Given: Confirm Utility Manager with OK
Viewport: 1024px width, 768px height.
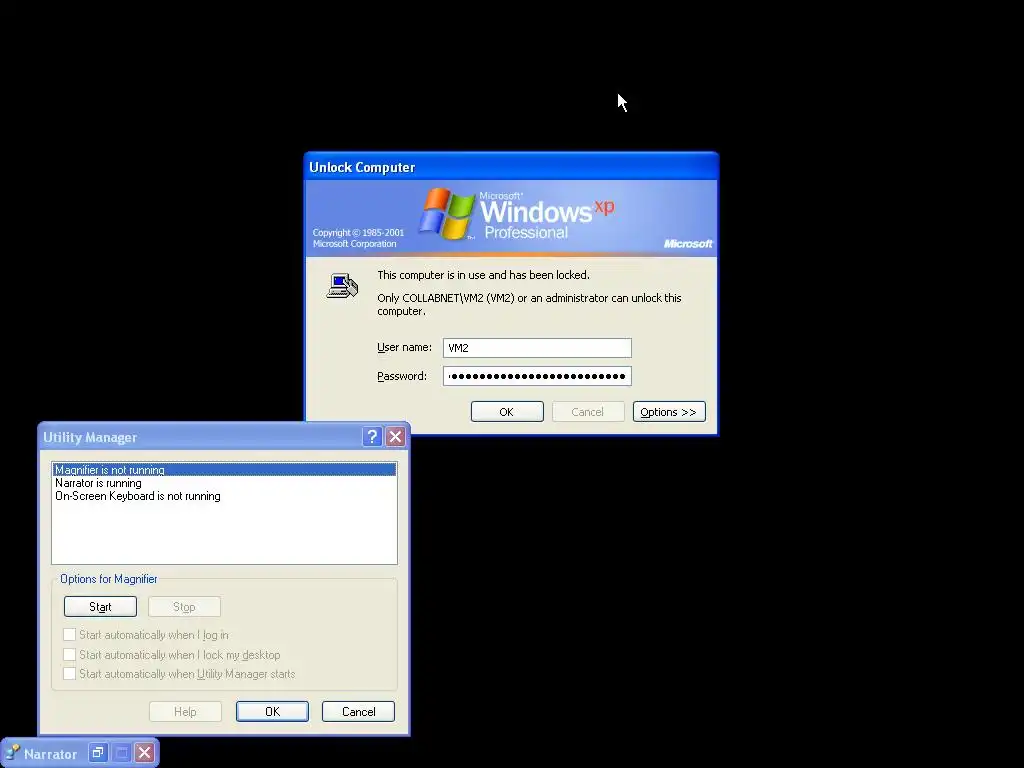Looking at the screenshot, I should point(272,711).
